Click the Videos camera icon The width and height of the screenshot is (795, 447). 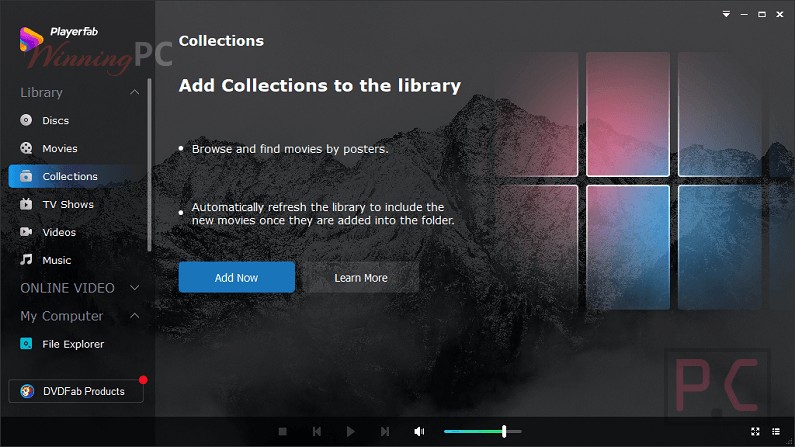(26, 232)
